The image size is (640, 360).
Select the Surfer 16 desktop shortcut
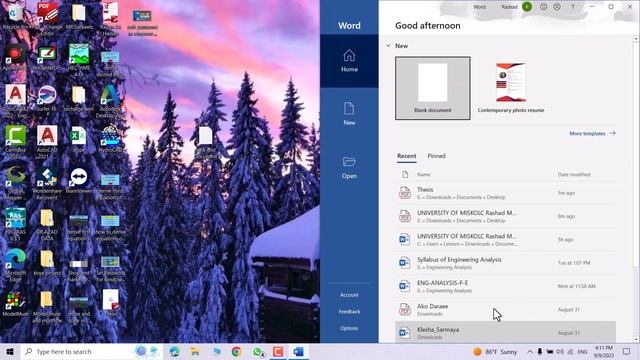pyautogui.click(x=47, y=99)
